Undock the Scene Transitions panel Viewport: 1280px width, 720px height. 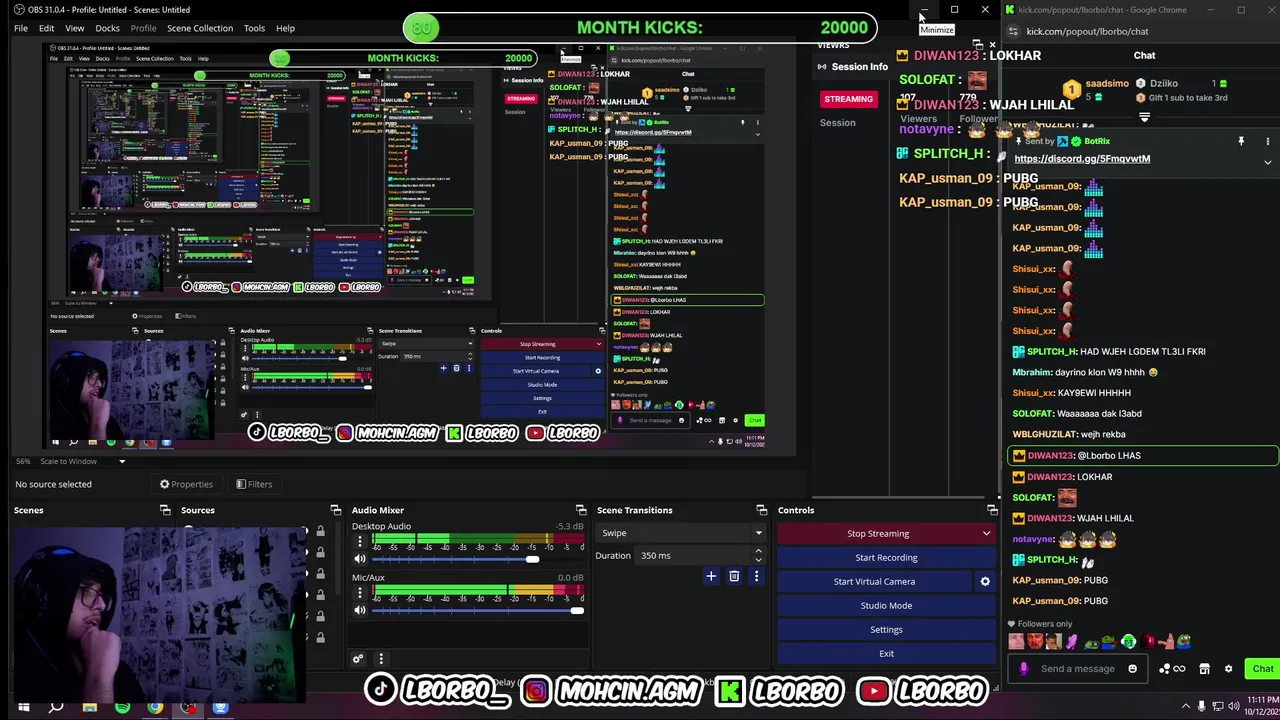[762, 510]
